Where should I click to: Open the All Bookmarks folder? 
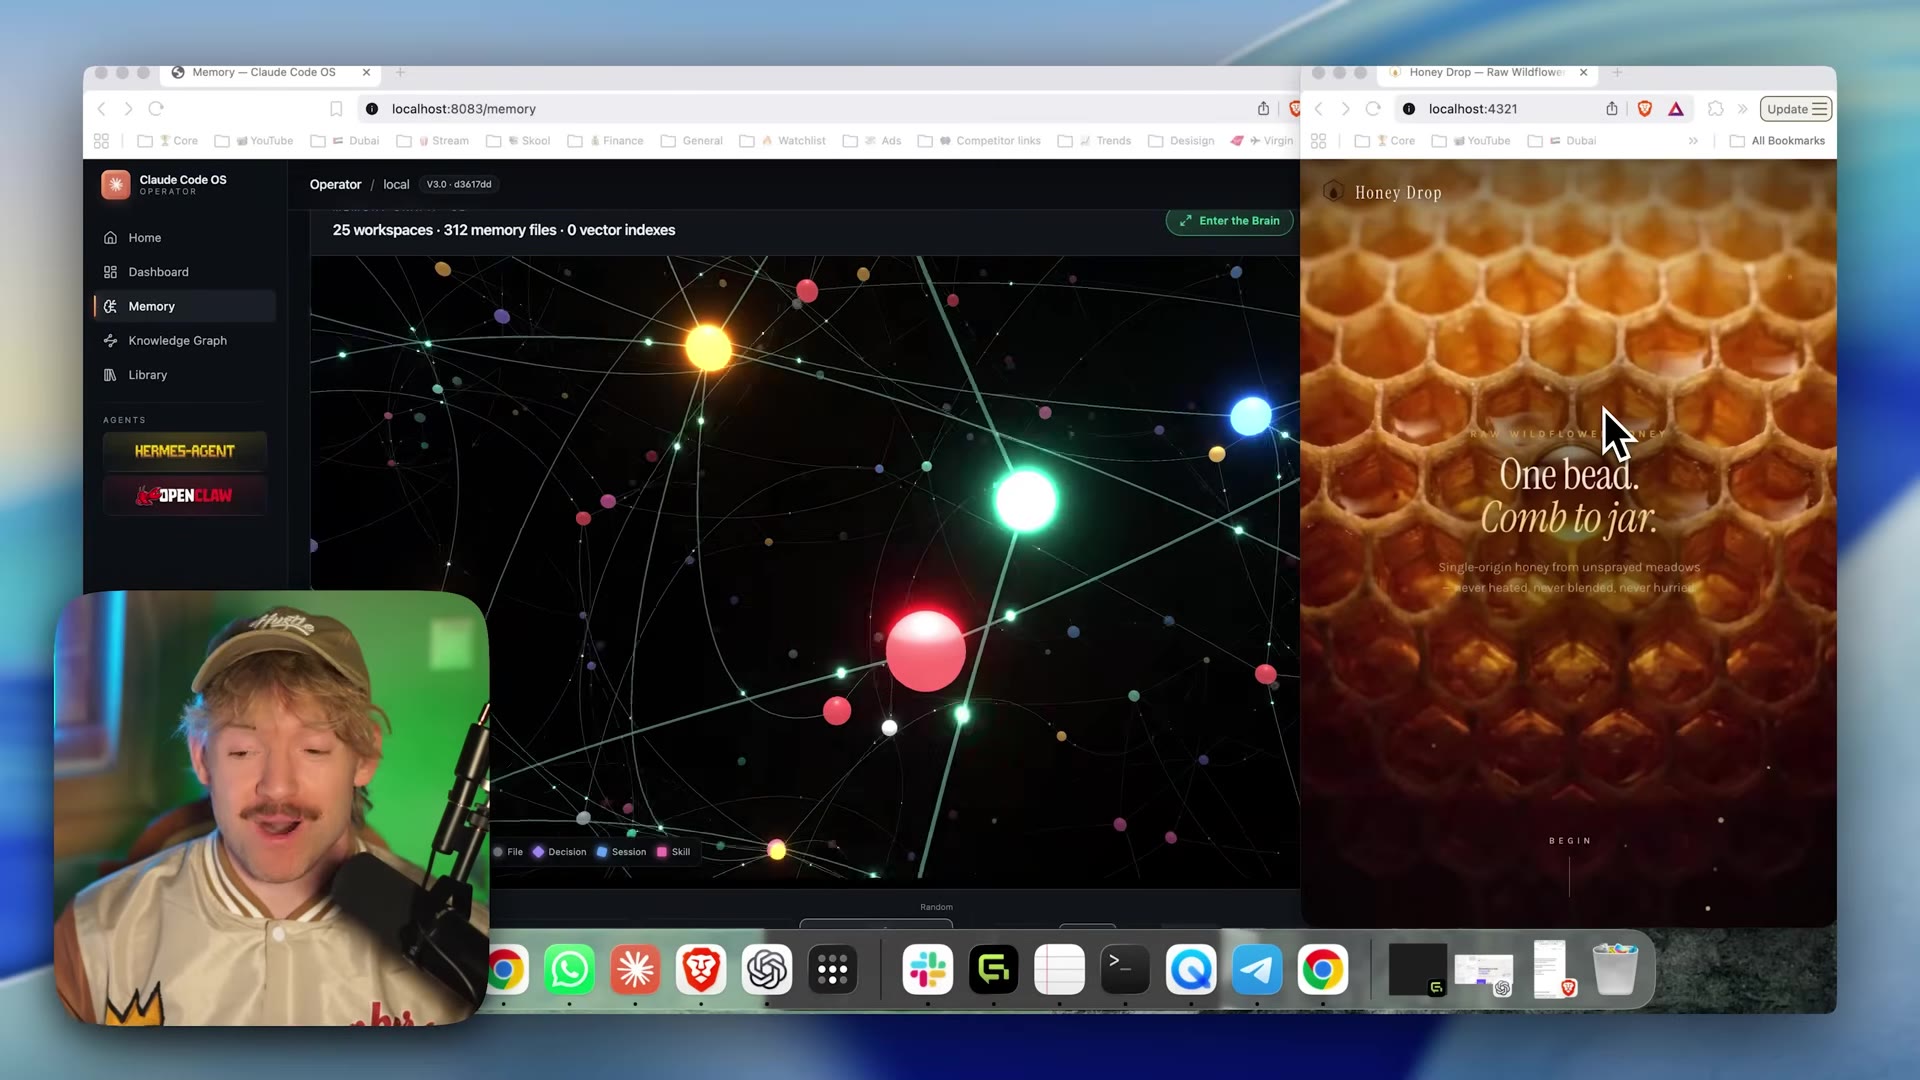[x=1777, y=141]
